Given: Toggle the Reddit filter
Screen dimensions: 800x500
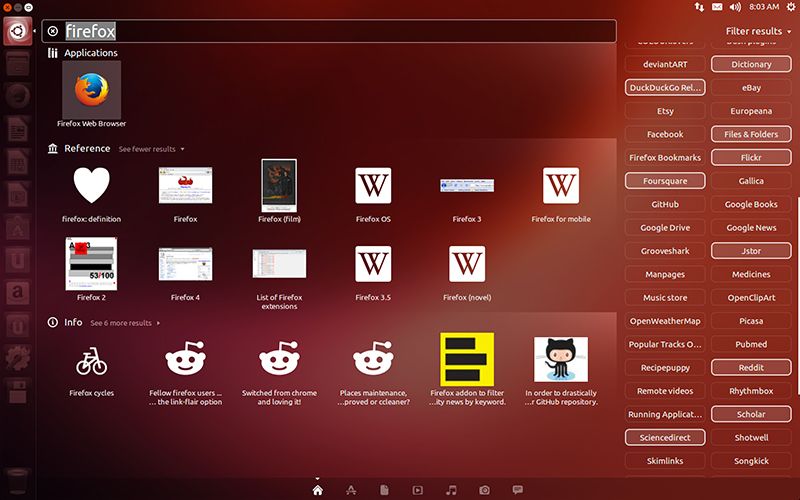Looking at the screenshot, I should point(751,367).
